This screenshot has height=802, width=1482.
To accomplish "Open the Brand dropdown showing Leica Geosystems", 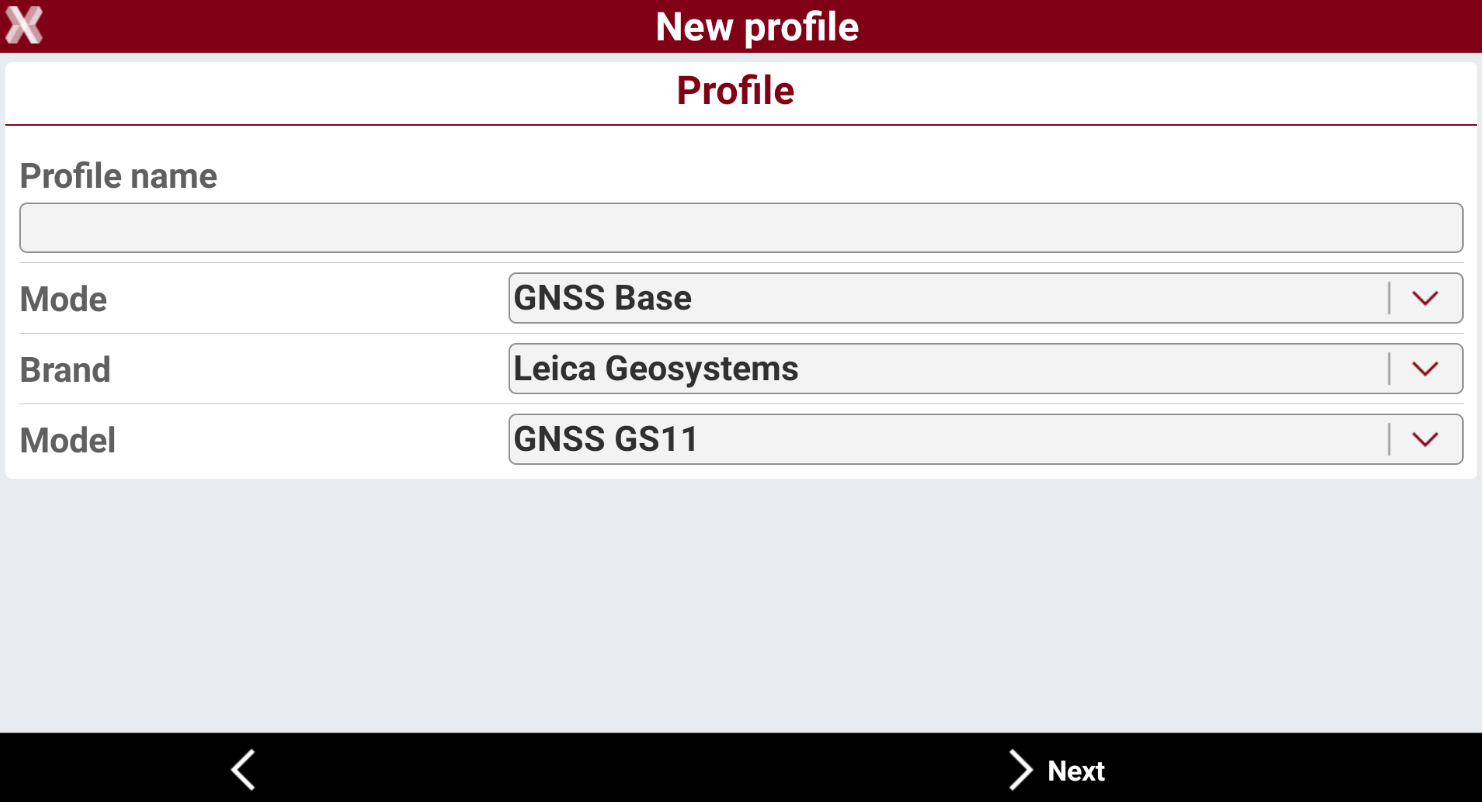I will 986,369.
